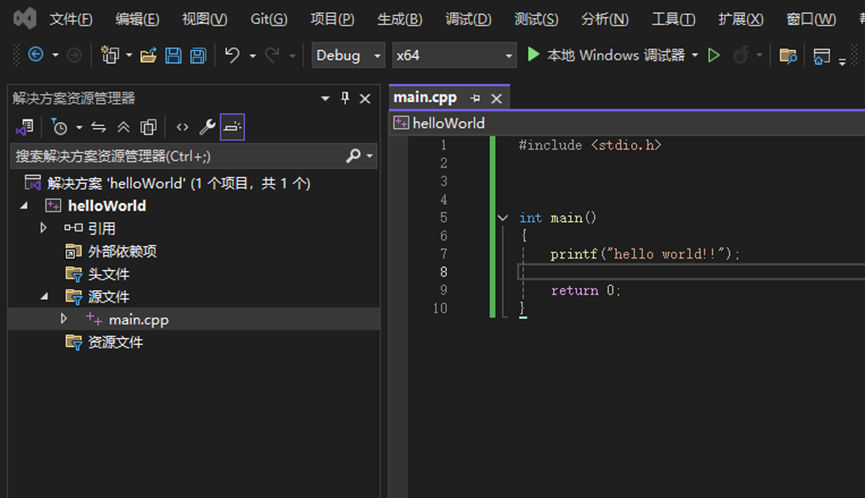Open the 窗口(W) menu
The height and width of the screenshot is (498, 865).
coord(811,19)
